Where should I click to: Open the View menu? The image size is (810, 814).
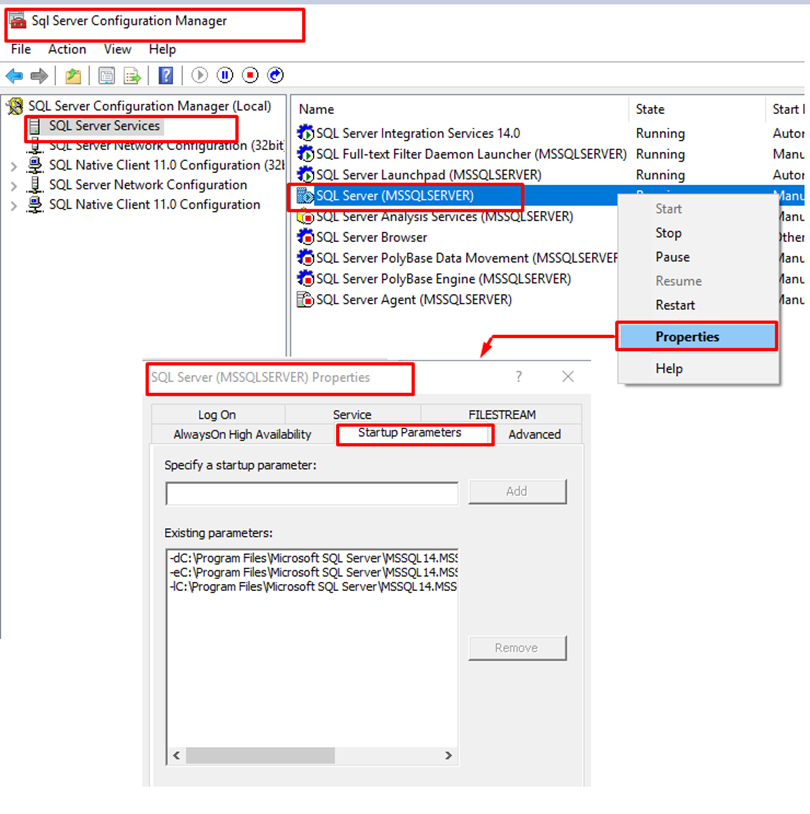117,49
